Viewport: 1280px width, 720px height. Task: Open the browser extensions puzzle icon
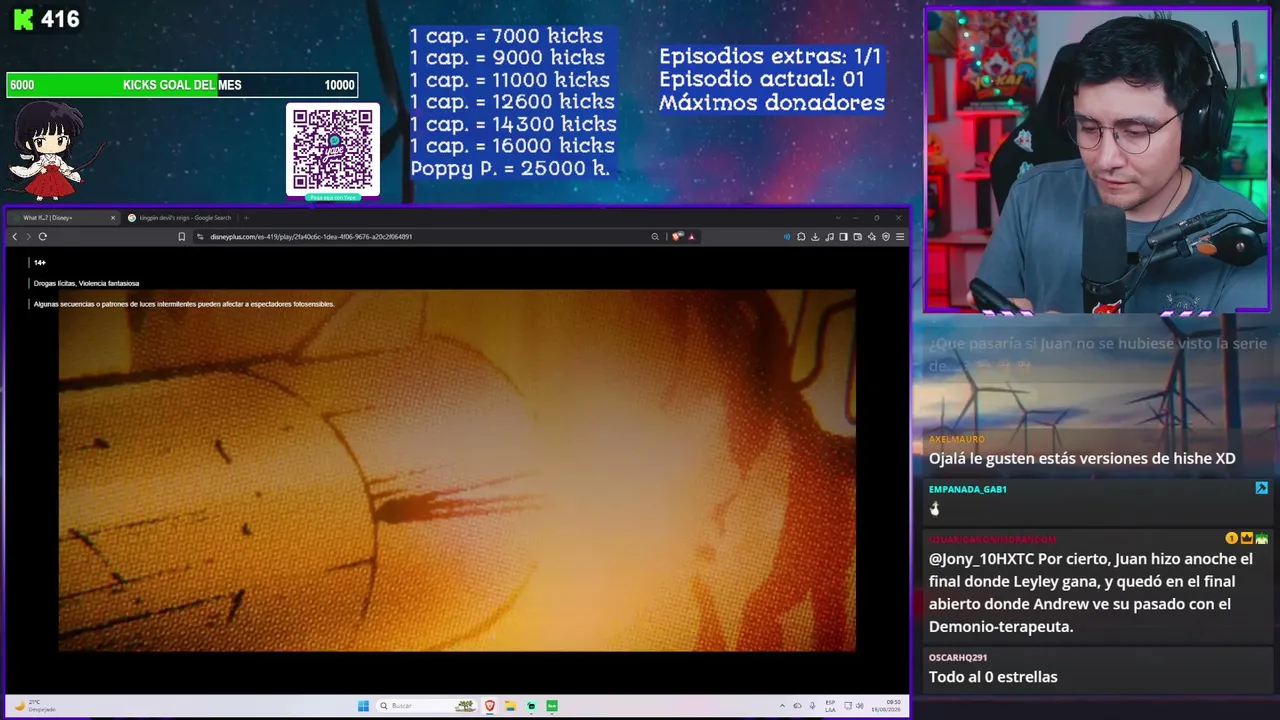pyautogui.click(x=801, y=237)
